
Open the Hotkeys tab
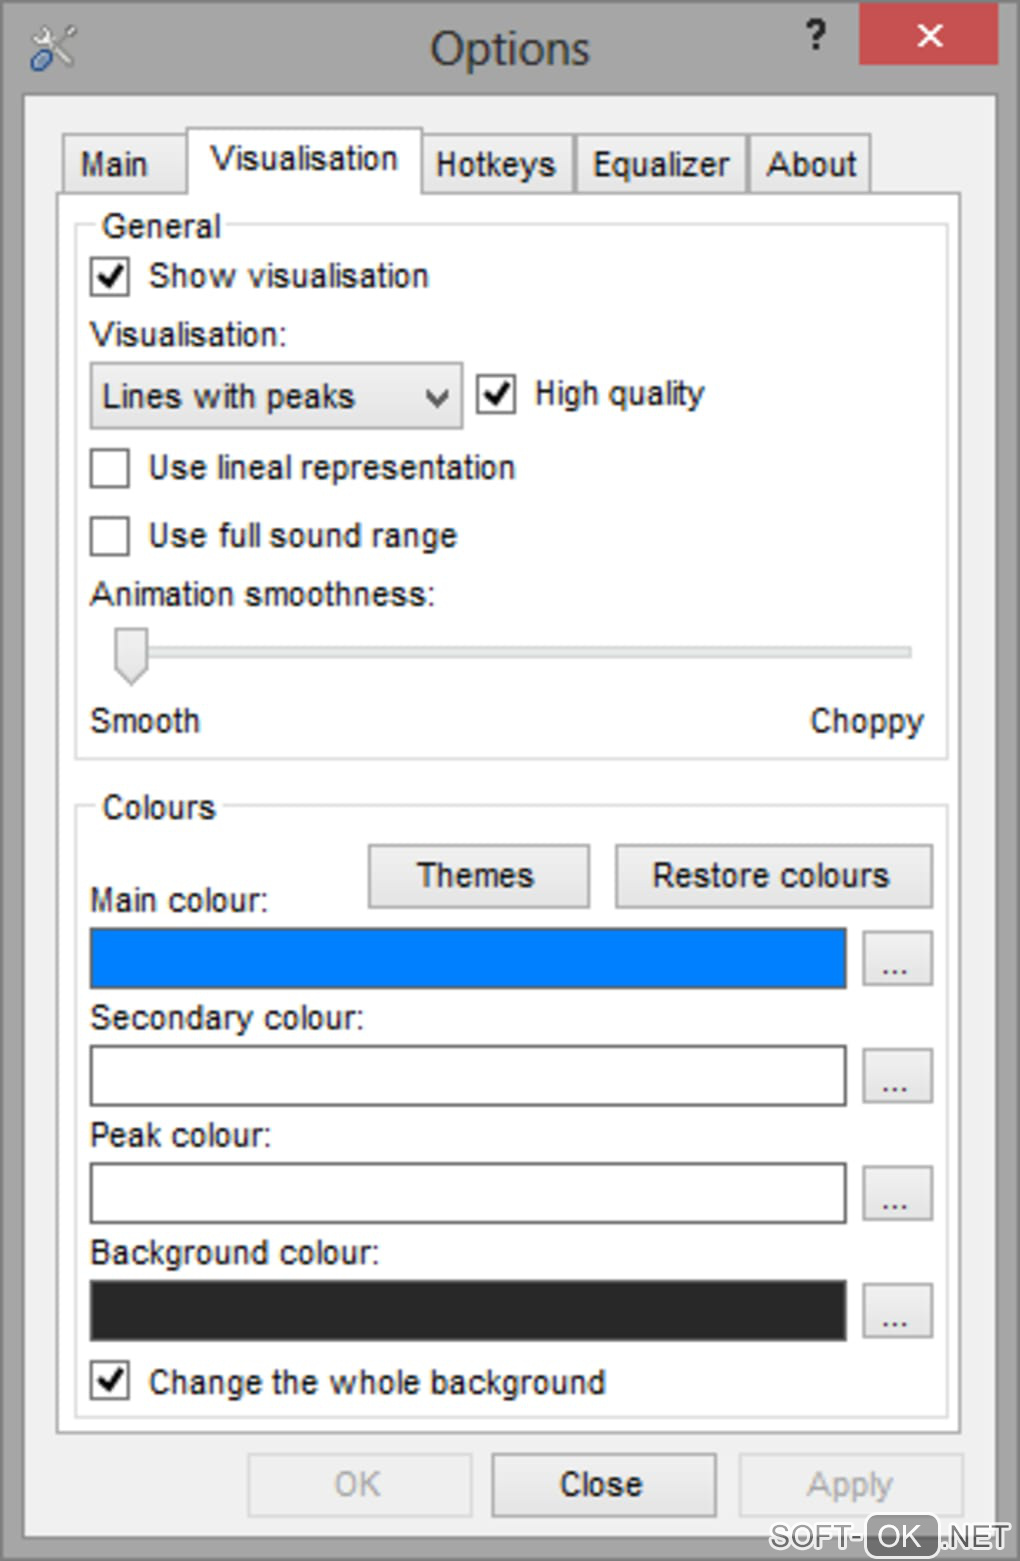[495, 164]
